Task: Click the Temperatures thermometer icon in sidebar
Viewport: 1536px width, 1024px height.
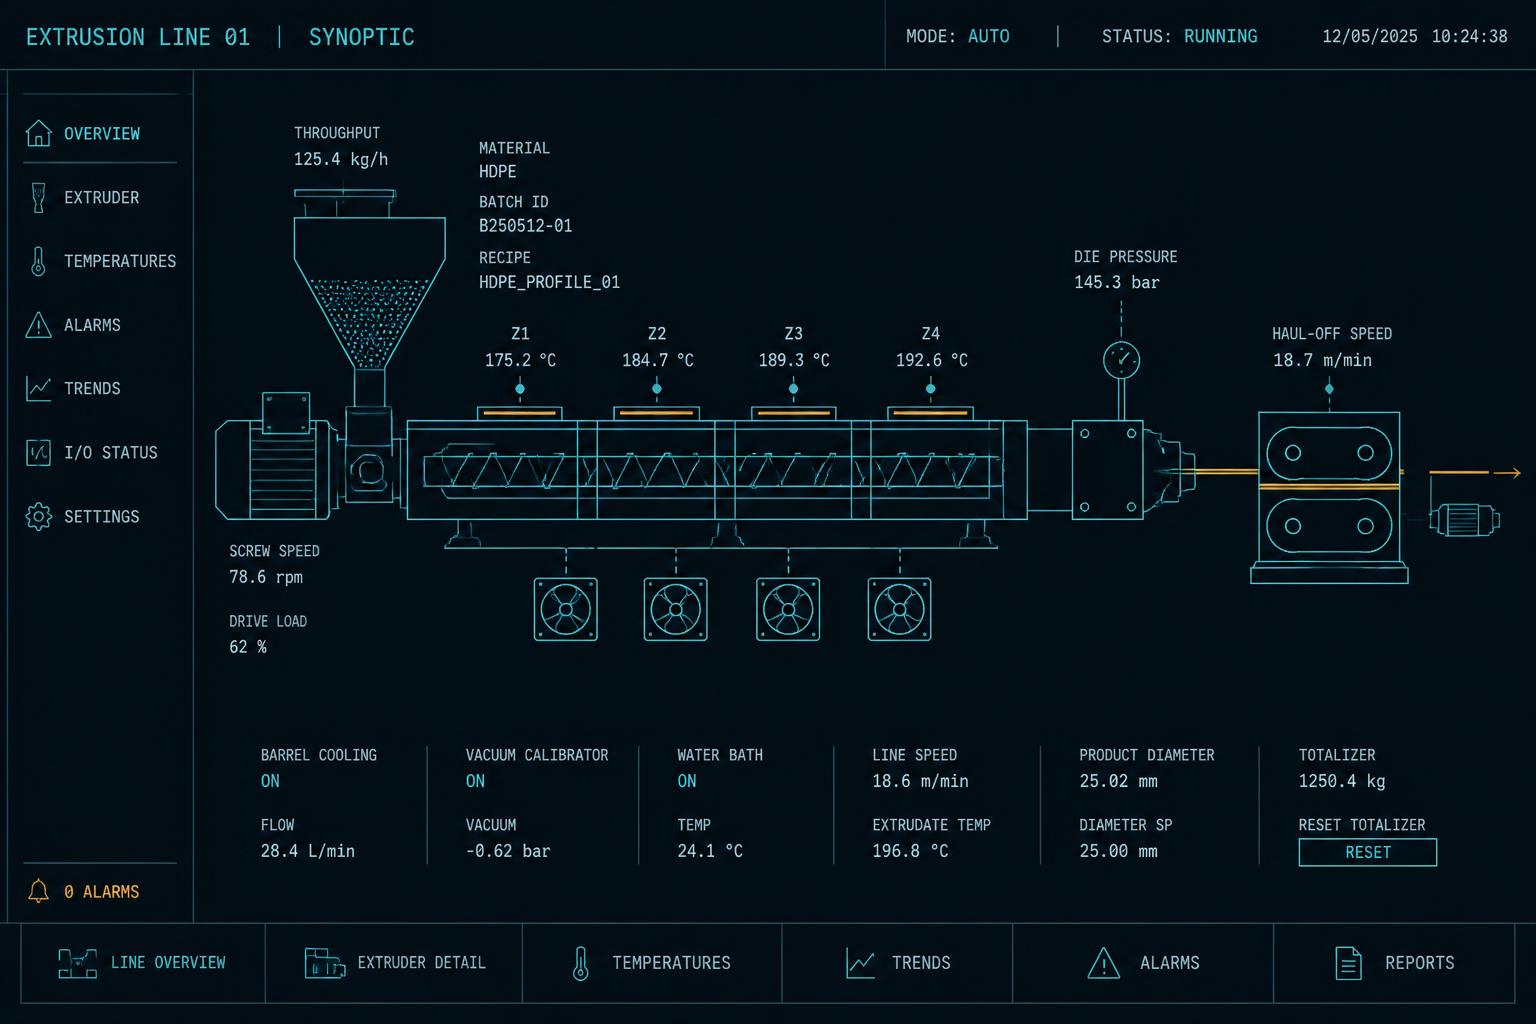Action: pos(38,261)
